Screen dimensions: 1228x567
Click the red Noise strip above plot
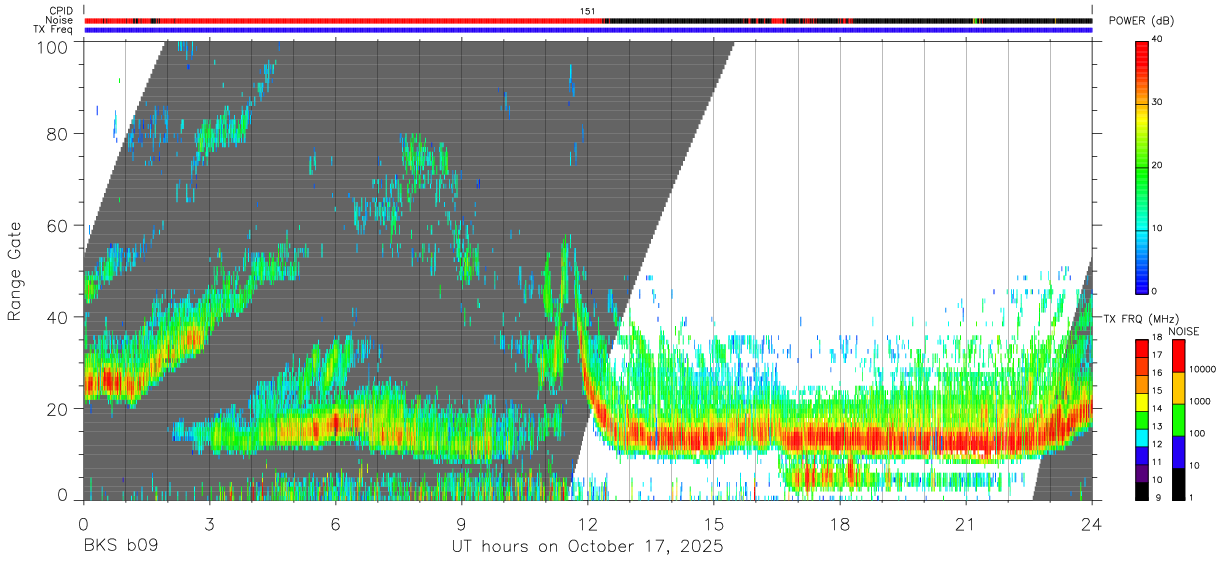click(x=345, y=20)
